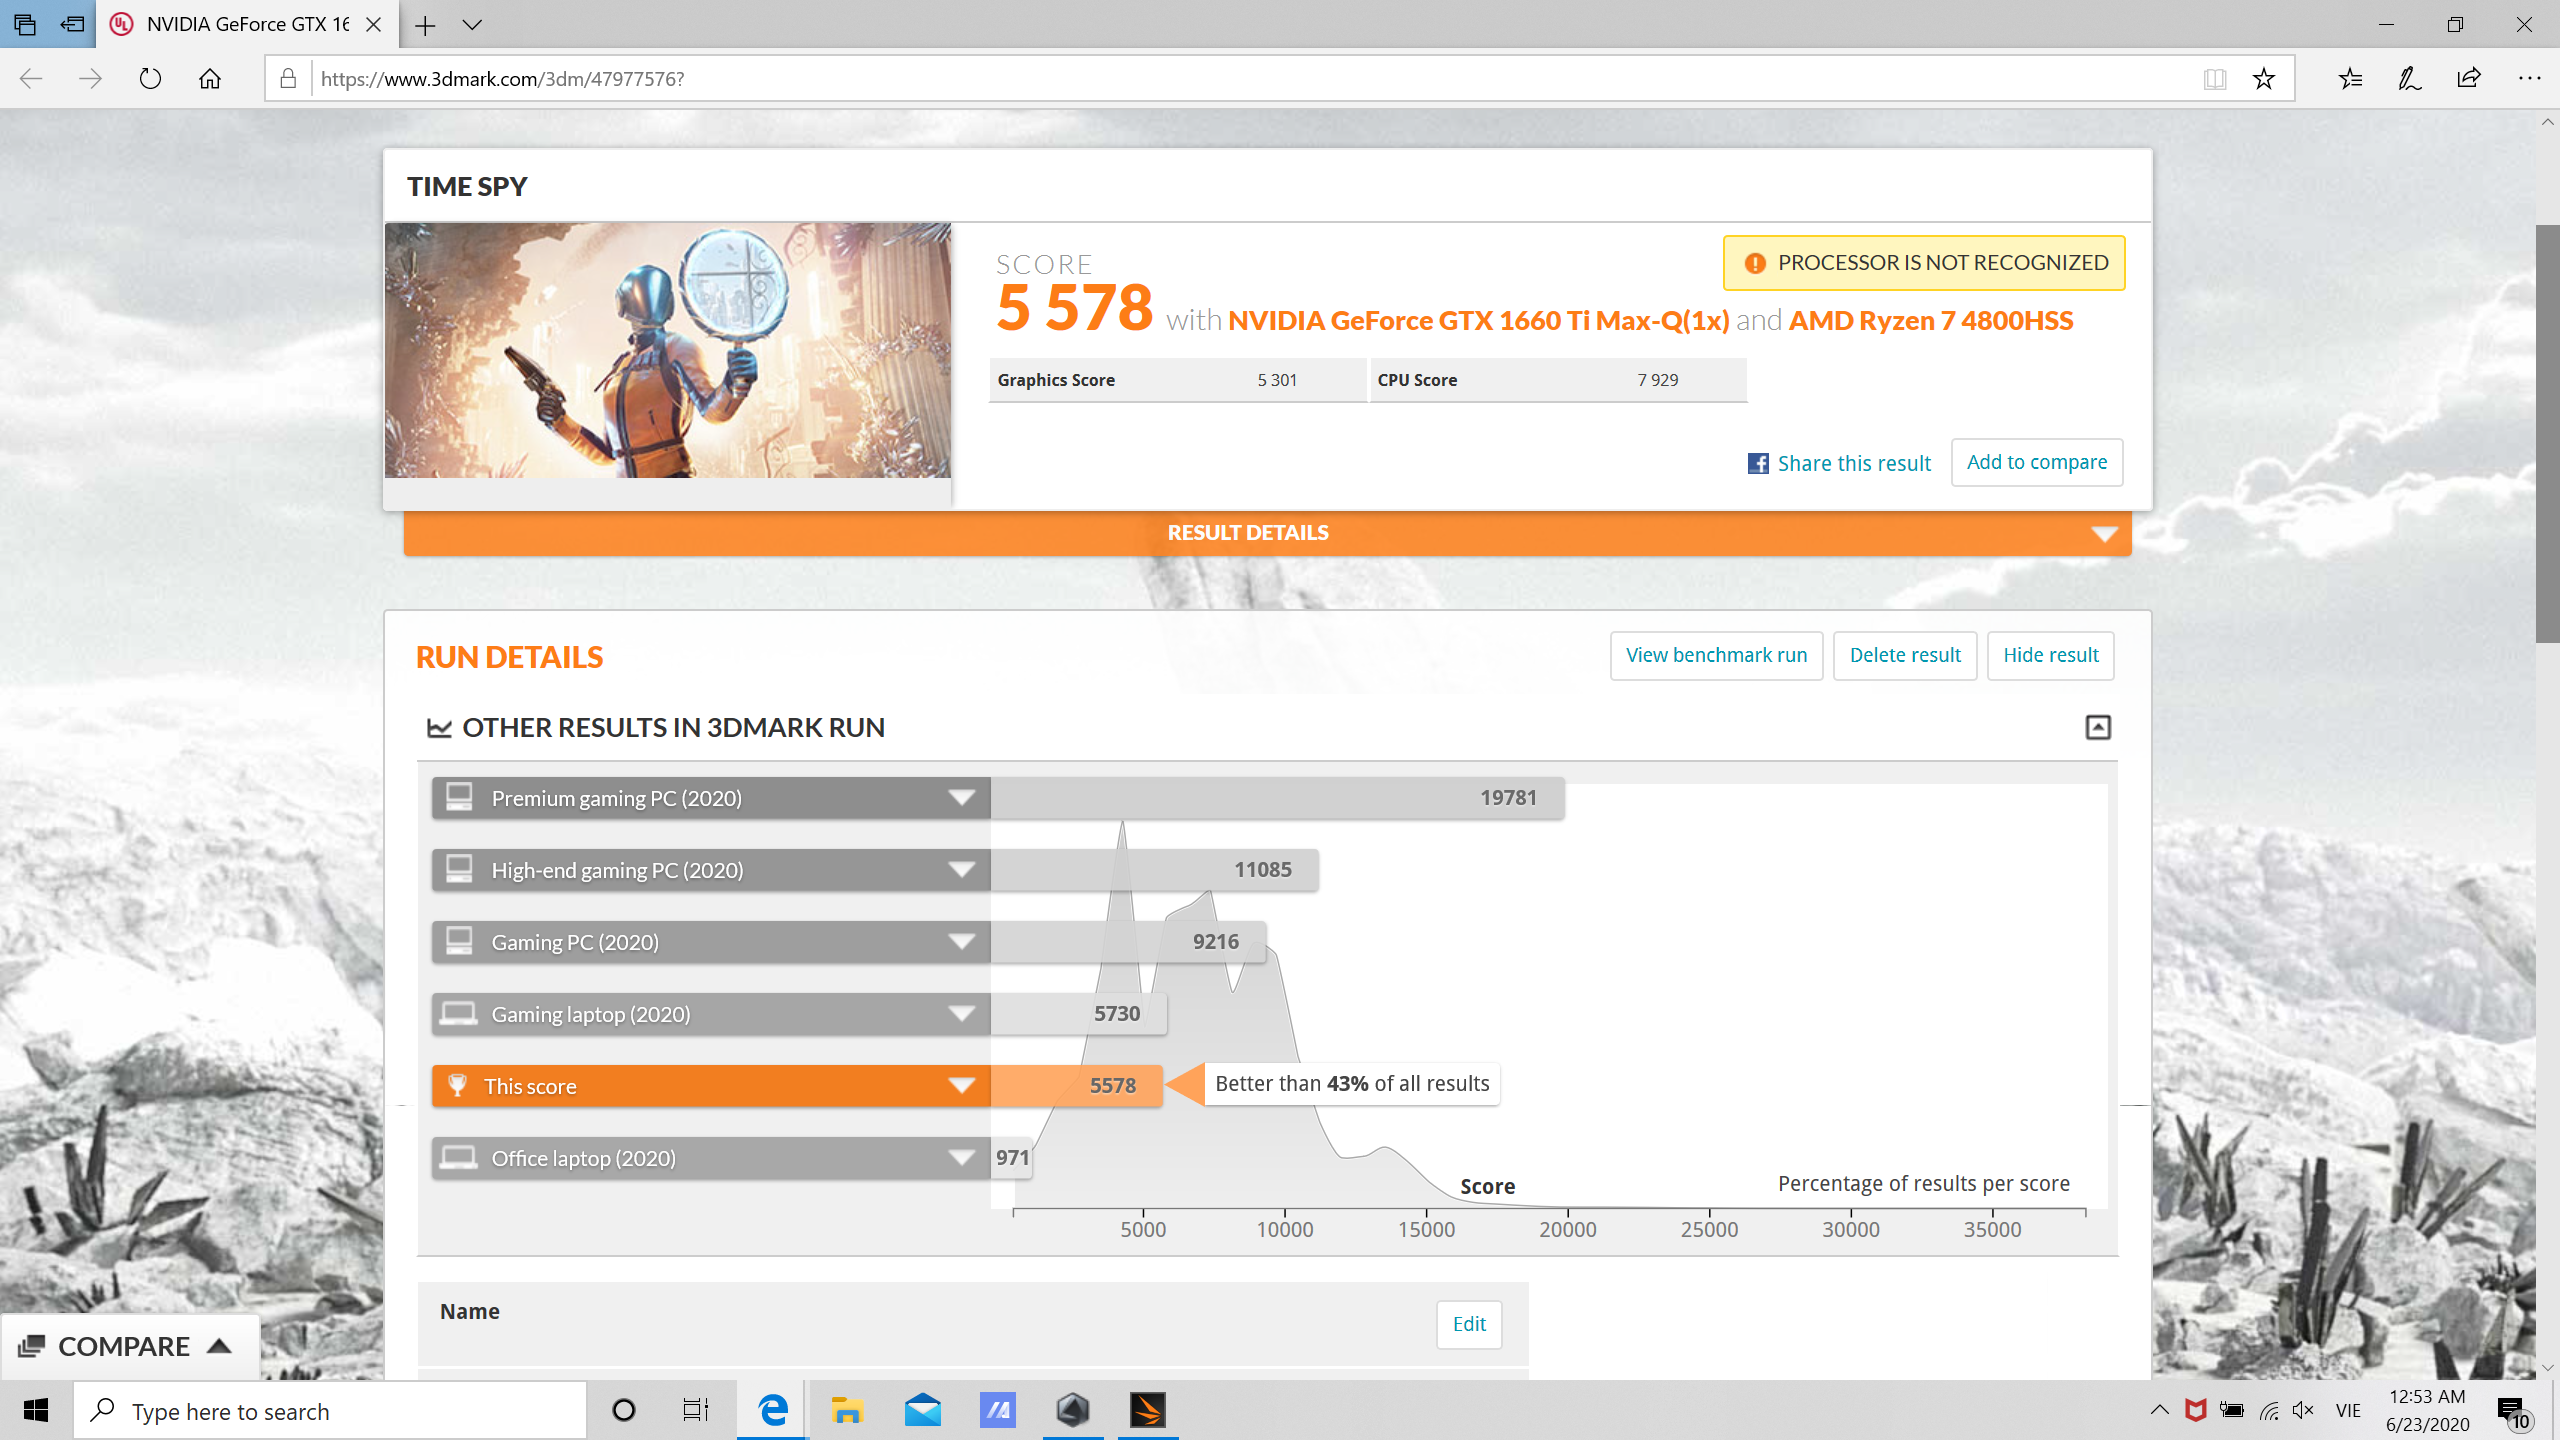Click the browser Back arrow
This screenshot has height=1440, width=2560.
coord(31,79)
